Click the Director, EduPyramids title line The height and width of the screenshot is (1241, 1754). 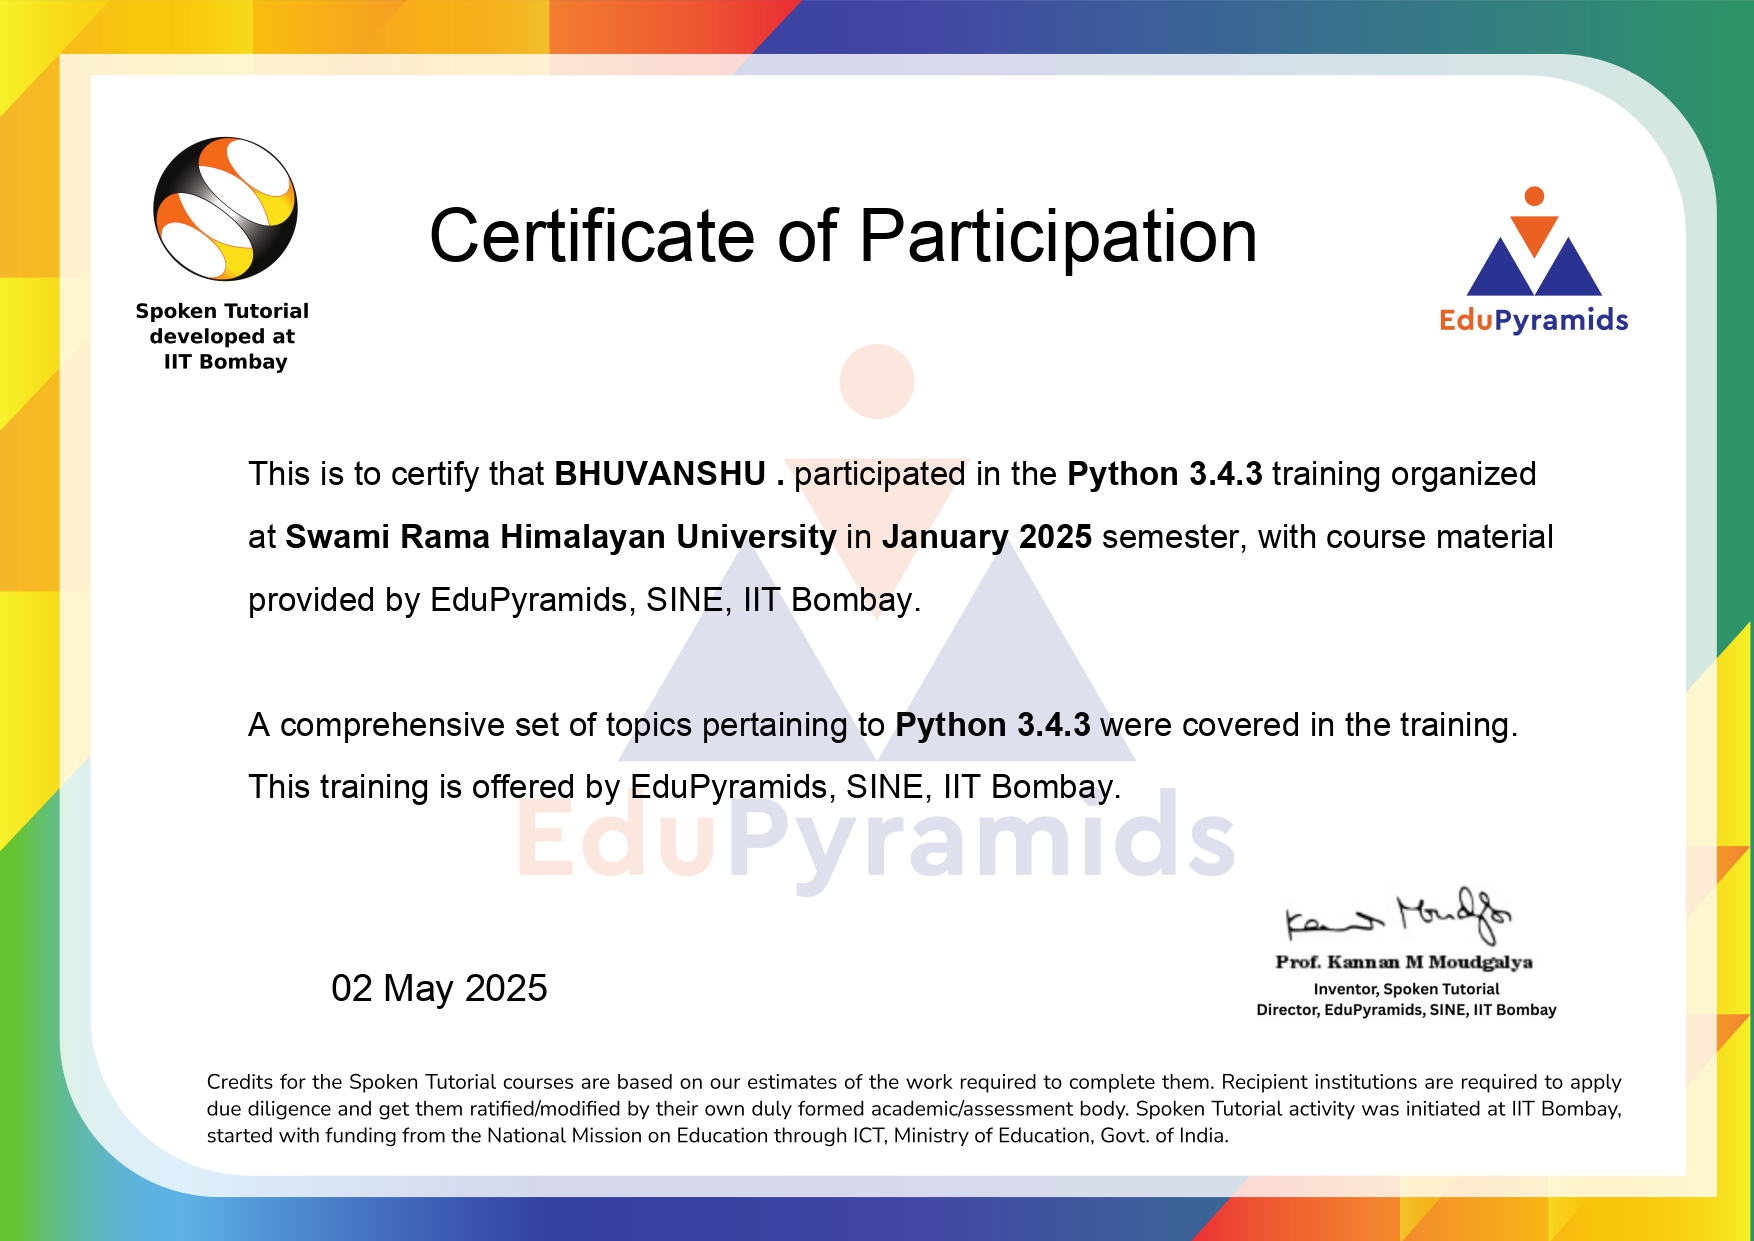[x=1405, y=1011]
